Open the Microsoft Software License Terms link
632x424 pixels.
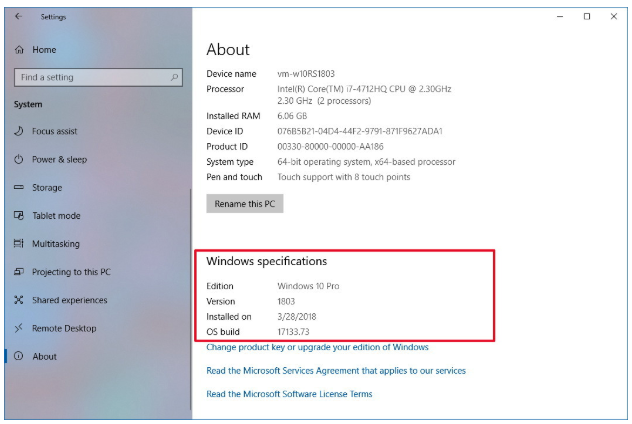coord(289,394)
